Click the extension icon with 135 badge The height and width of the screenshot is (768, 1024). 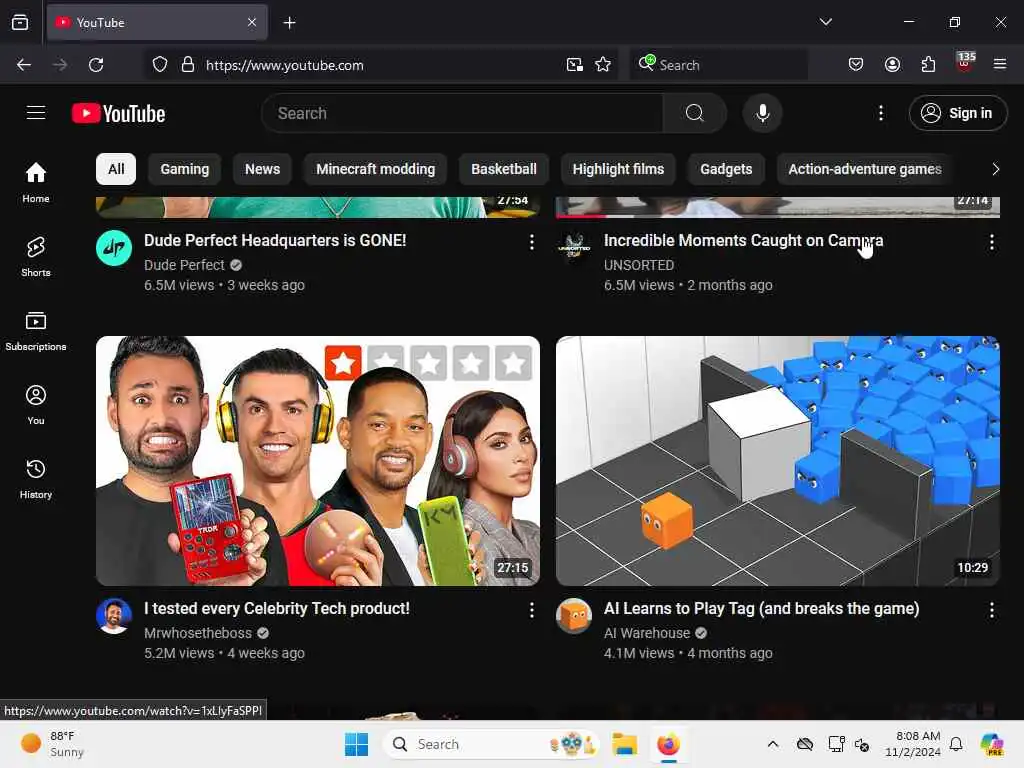[x=965, y=63]
